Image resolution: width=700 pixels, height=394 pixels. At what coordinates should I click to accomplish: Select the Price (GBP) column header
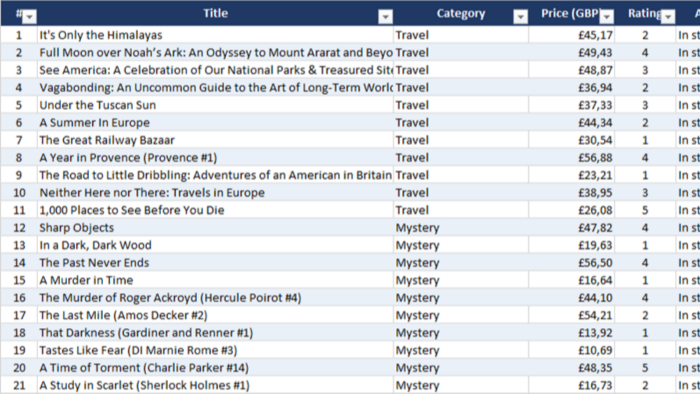[571, 13]
